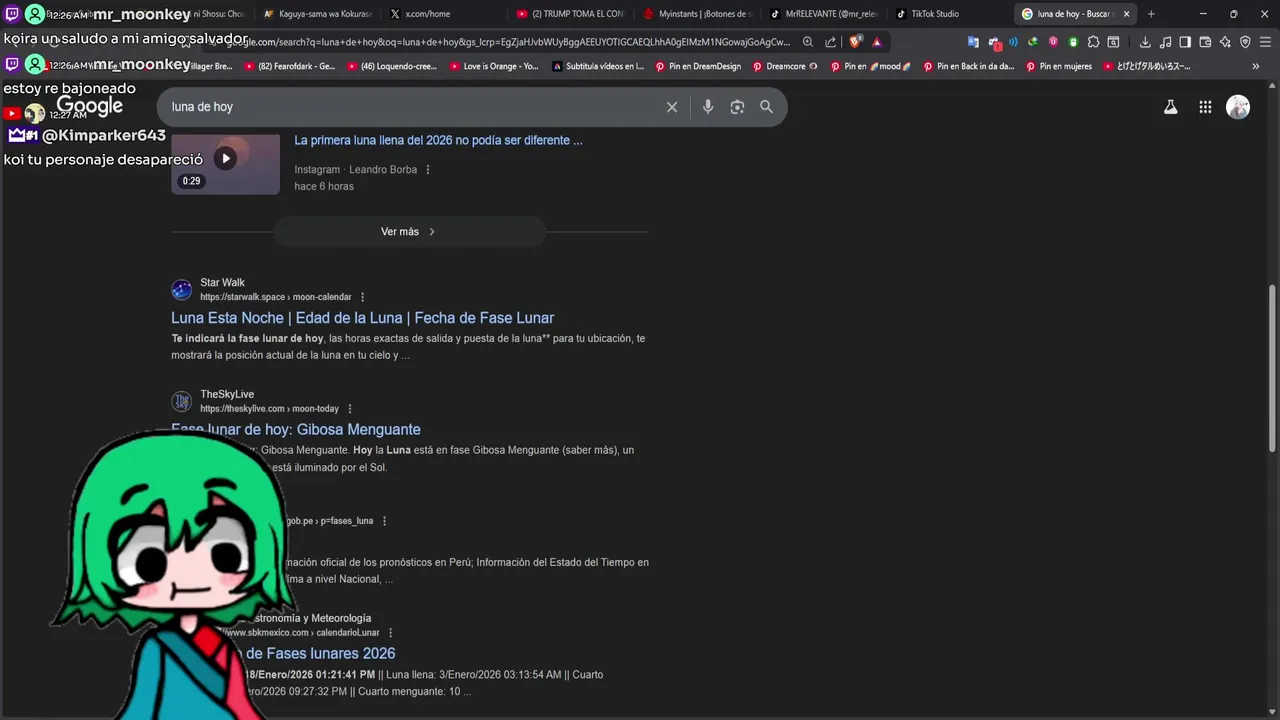Screen dimensions: 1280x720
Task: Open the Google account profile avatar
Action: (1238, 107)
